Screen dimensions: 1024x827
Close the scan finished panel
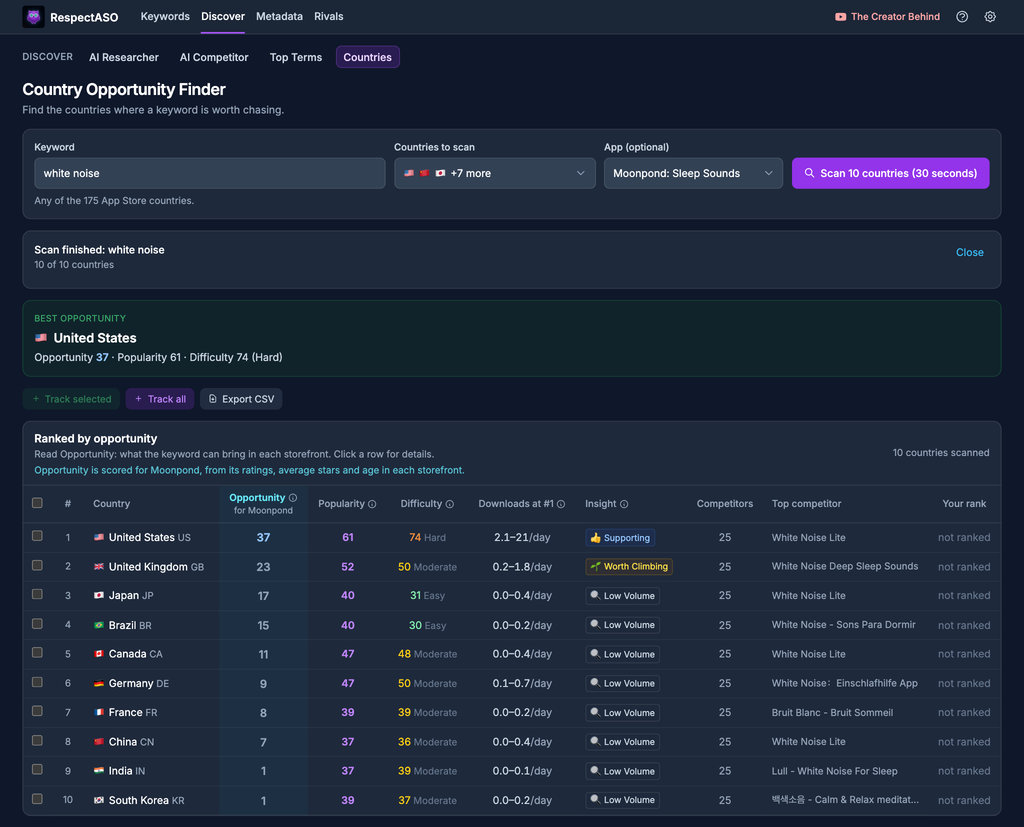click(x=969, y=252)
